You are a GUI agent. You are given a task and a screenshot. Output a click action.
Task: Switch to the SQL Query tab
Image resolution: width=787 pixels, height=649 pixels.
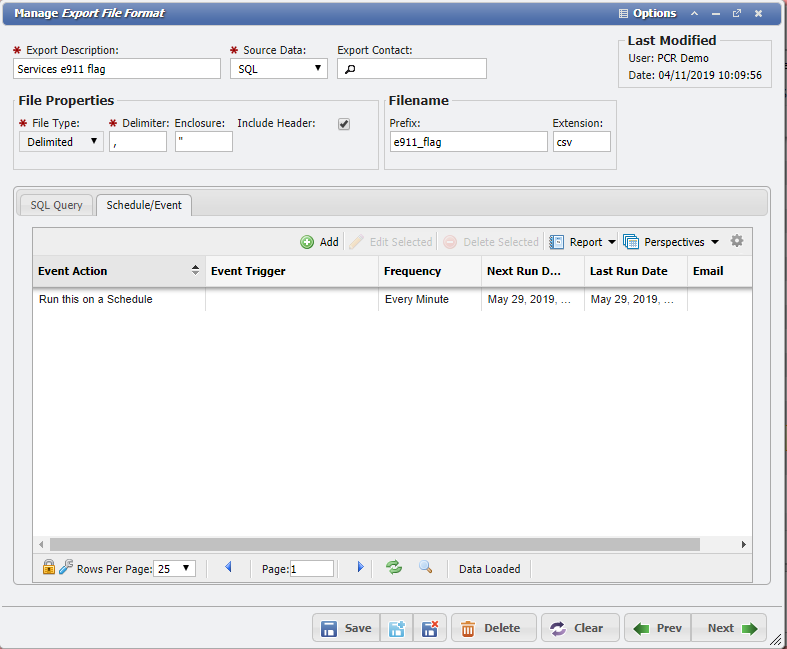point(57,205)
